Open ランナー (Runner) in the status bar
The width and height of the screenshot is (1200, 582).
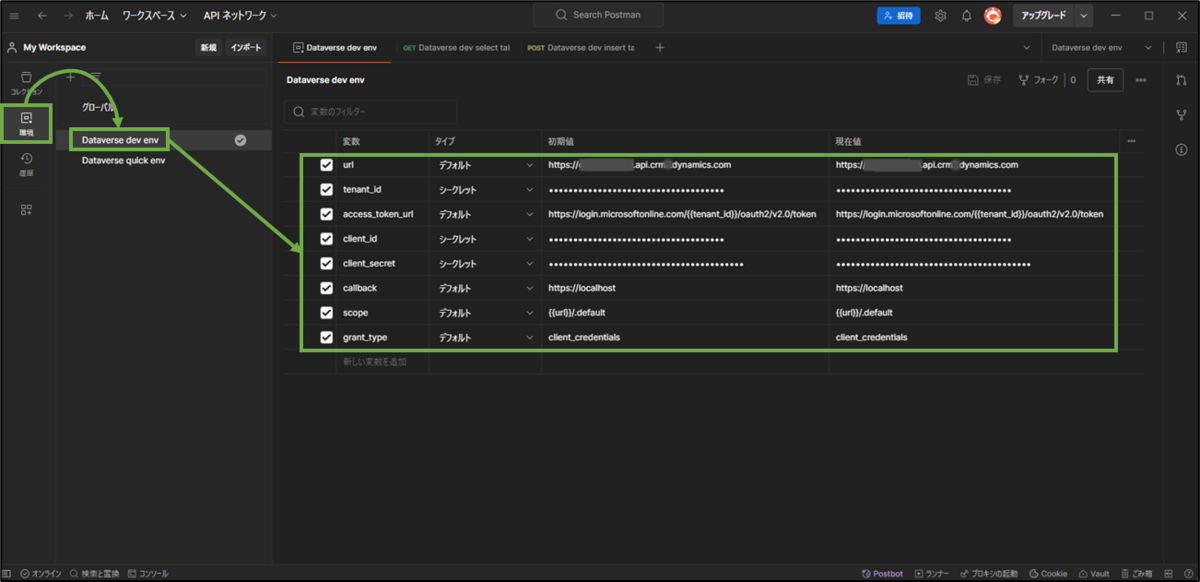tap(930, 574)
